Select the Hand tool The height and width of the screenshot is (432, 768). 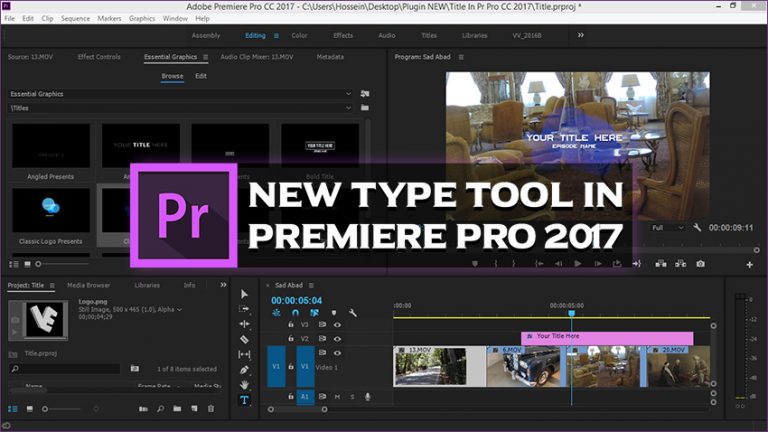click(x=244, y=385)
